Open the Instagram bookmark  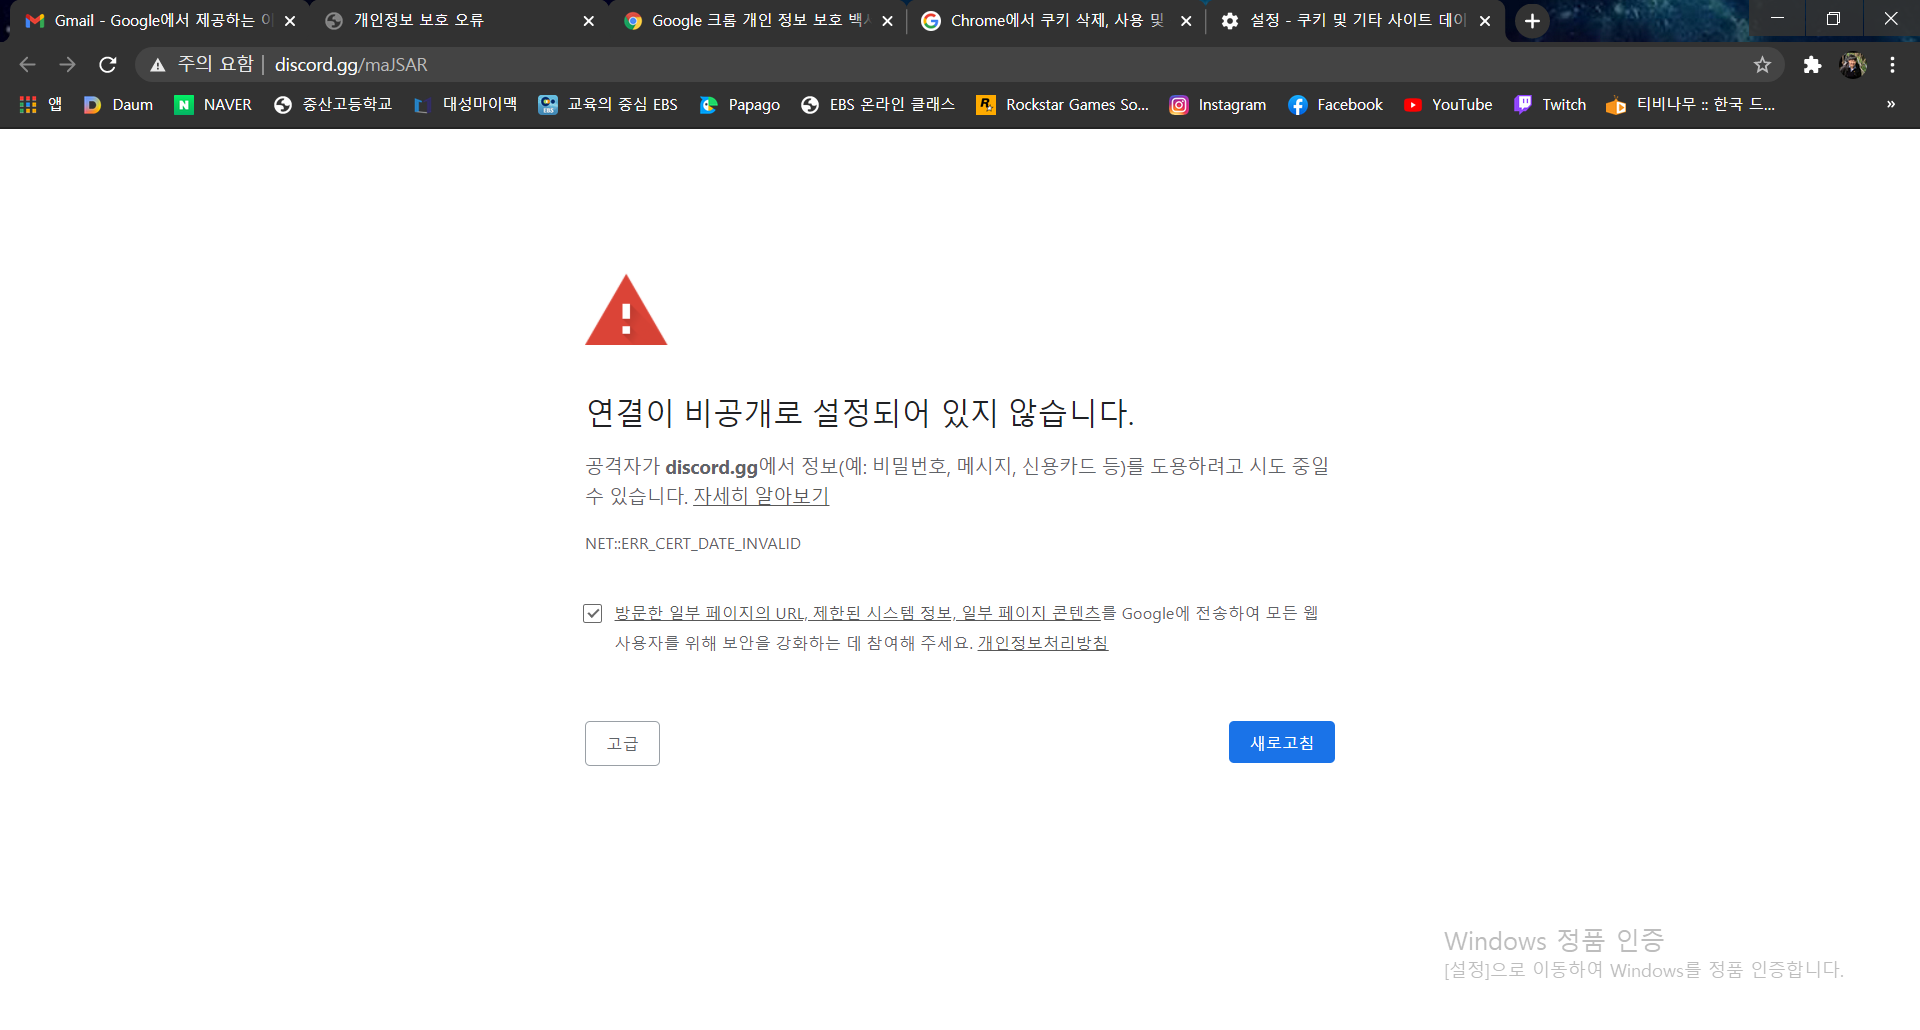pos(1217,104)
